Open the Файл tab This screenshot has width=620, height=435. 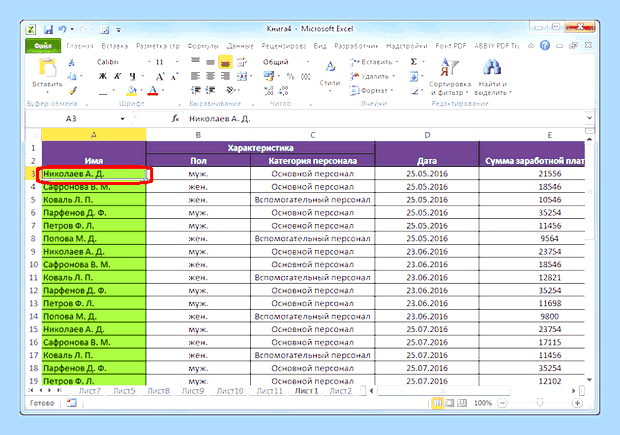pos(43,46)
